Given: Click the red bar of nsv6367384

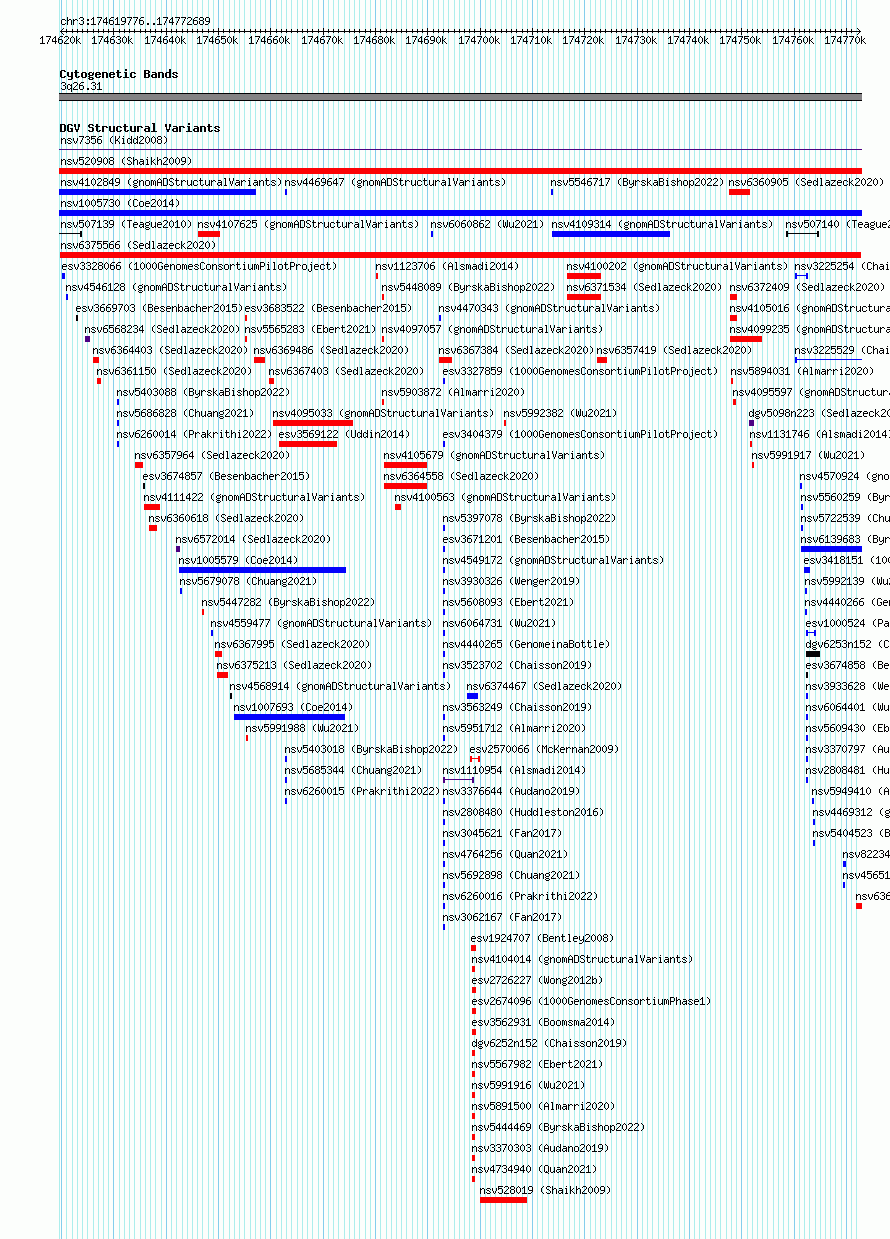Looking at the screenshot, I should (x=445, y=360).
